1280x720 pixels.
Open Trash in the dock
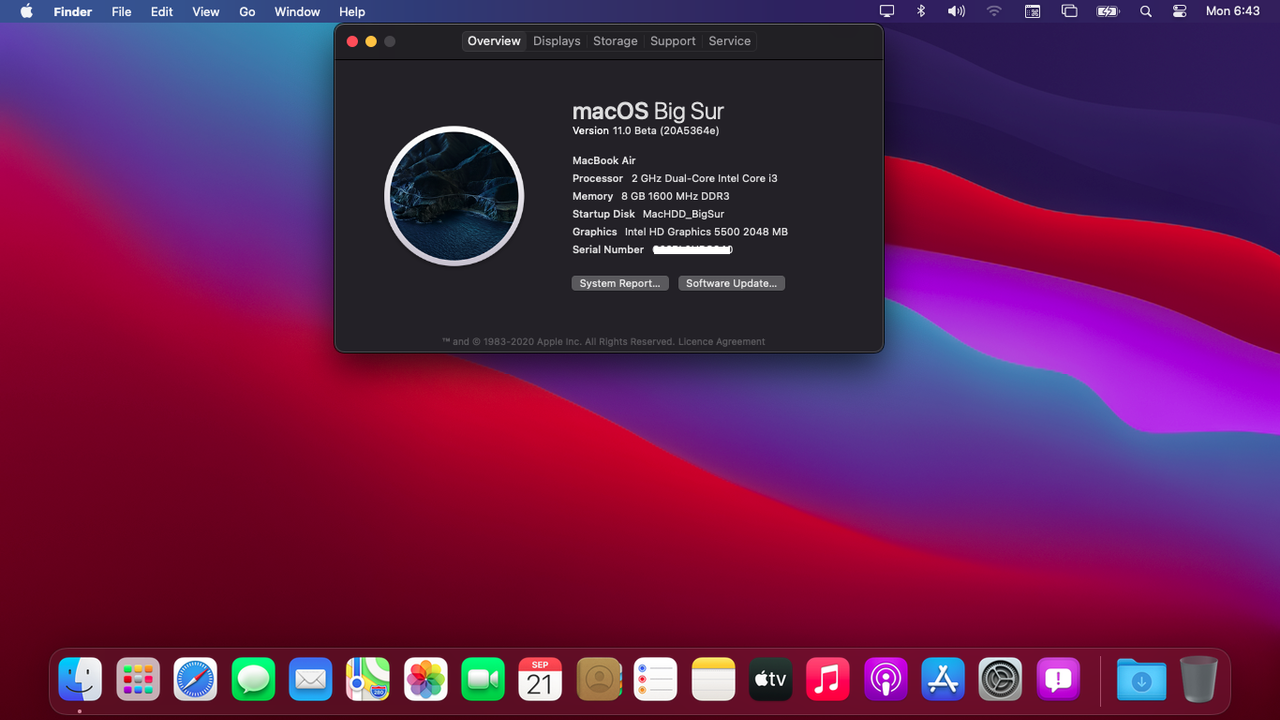point(1199,679)
